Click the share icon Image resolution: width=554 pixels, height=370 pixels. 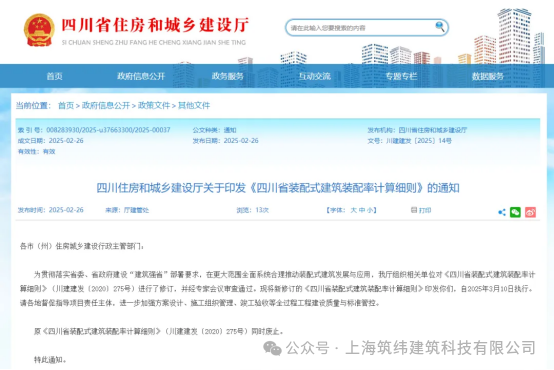[502, 212]
